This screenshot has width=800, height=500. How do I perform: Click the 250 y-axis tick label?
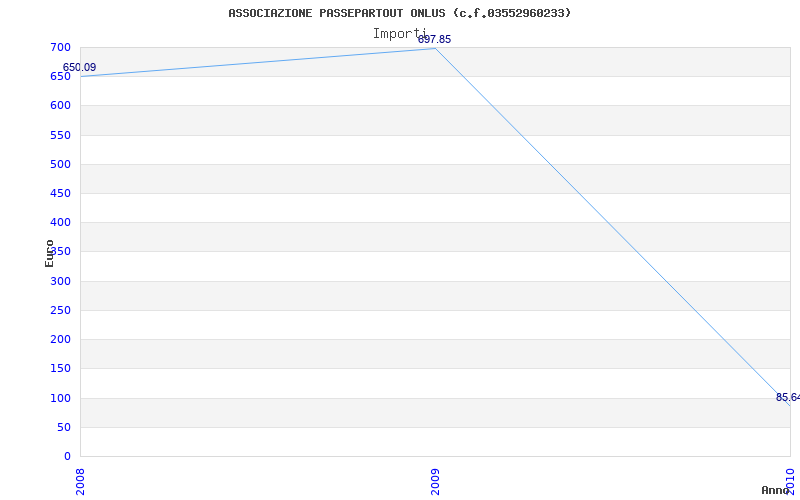(x=60, y=310)
